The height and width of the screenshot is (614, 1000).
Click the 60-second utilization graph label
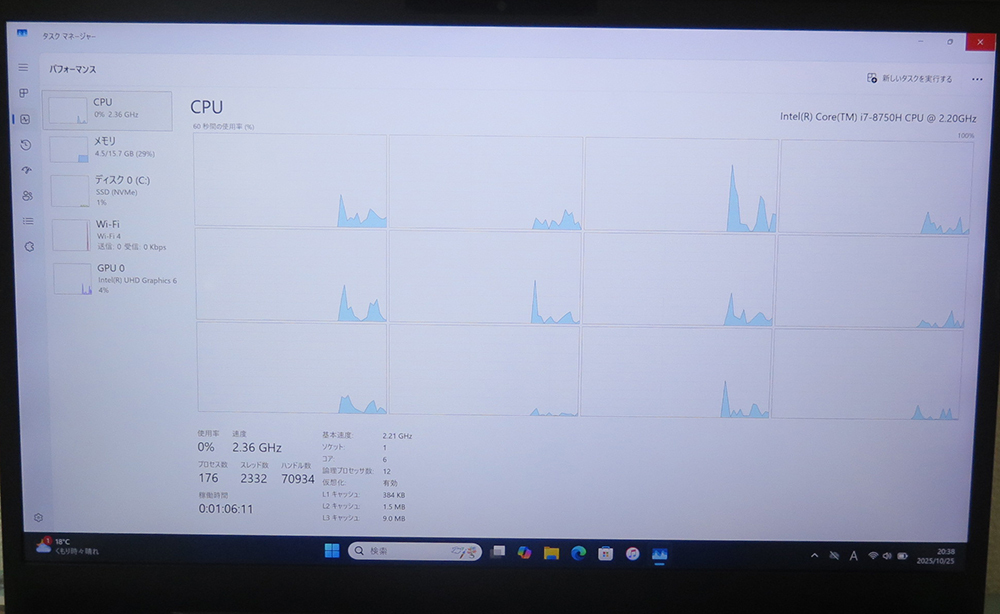coord(223,126)
